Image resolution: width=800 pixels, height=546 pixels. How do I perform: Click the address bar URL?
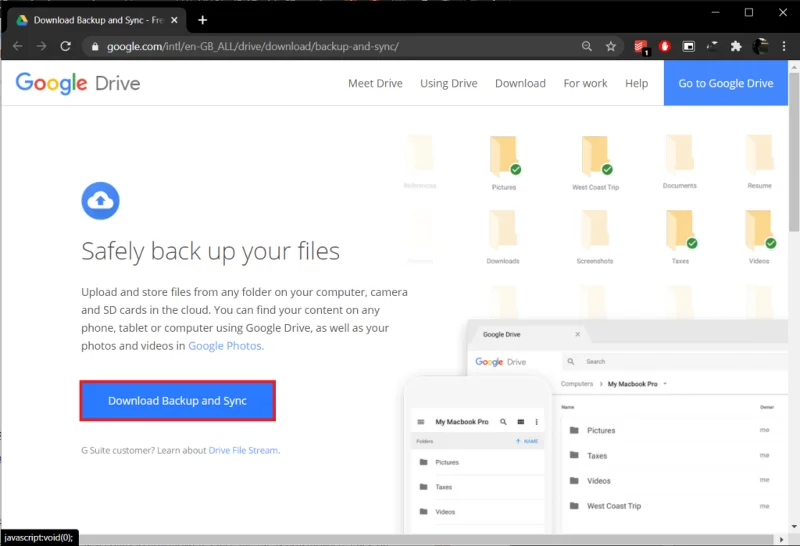tap(253, 46)
